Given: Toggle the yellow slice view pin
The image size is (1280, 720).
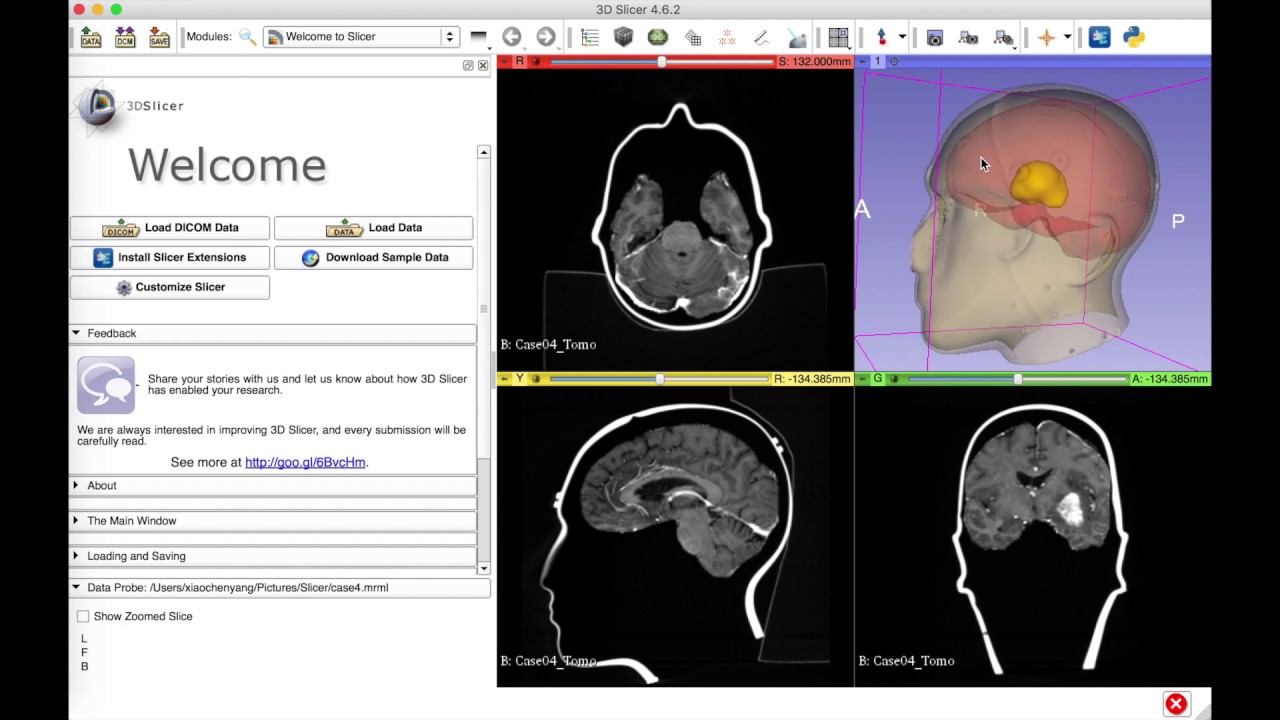Looking at the screenshot, I should coord(504,379).
